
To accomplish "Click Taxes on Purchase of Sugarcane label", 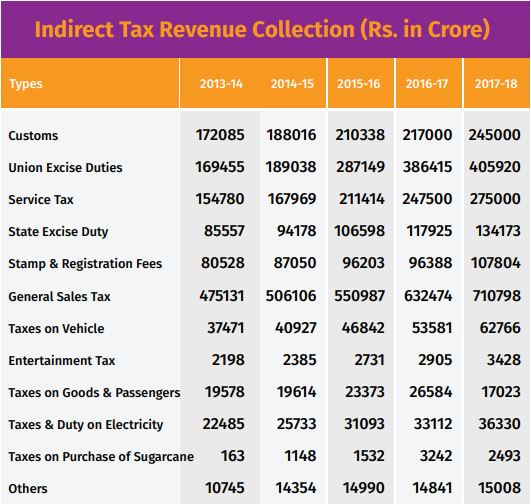I will click(101, 457).
